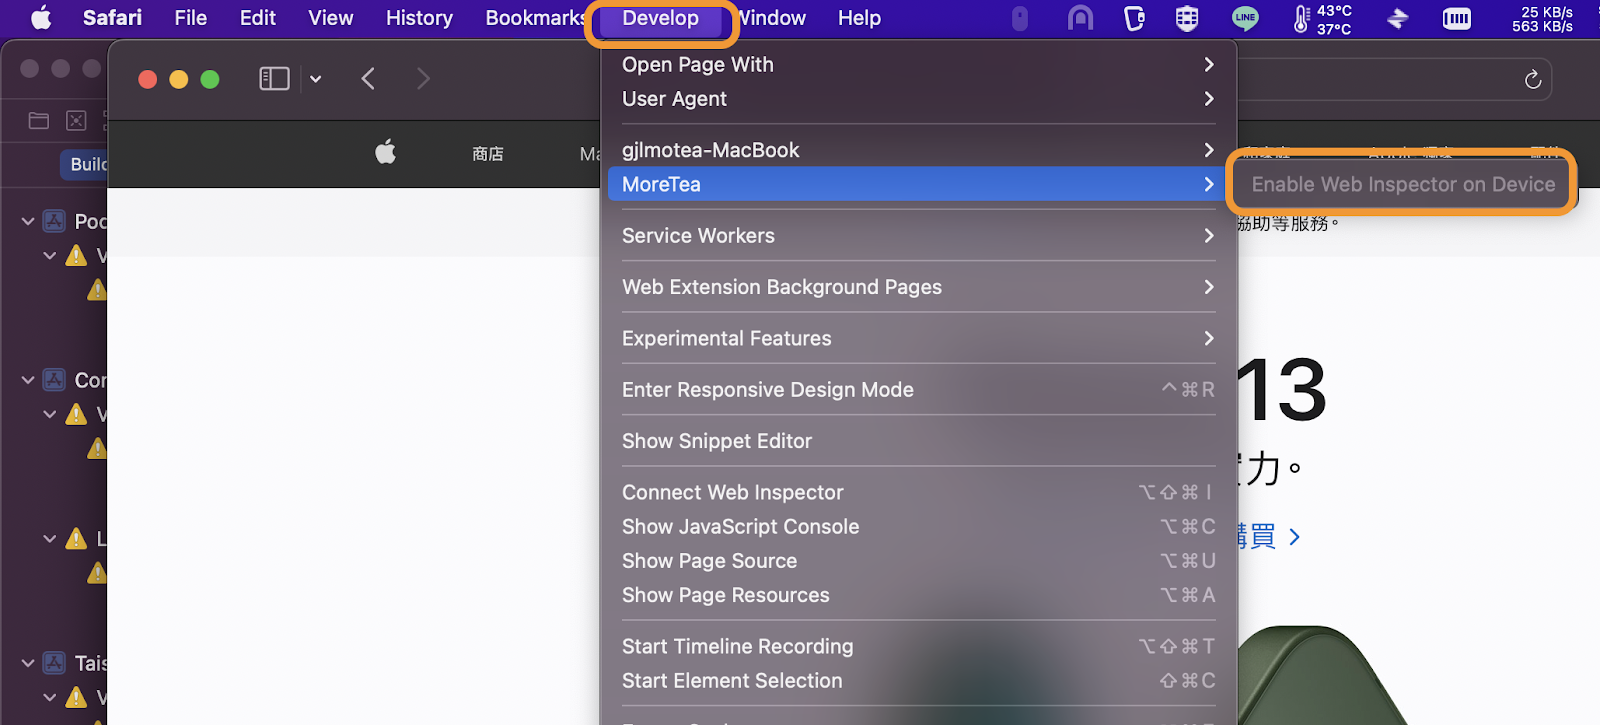Viewport: 1600px width, 725px height.
Task: Click the warning triangle beside L
Action: click(x=76, y=539)
